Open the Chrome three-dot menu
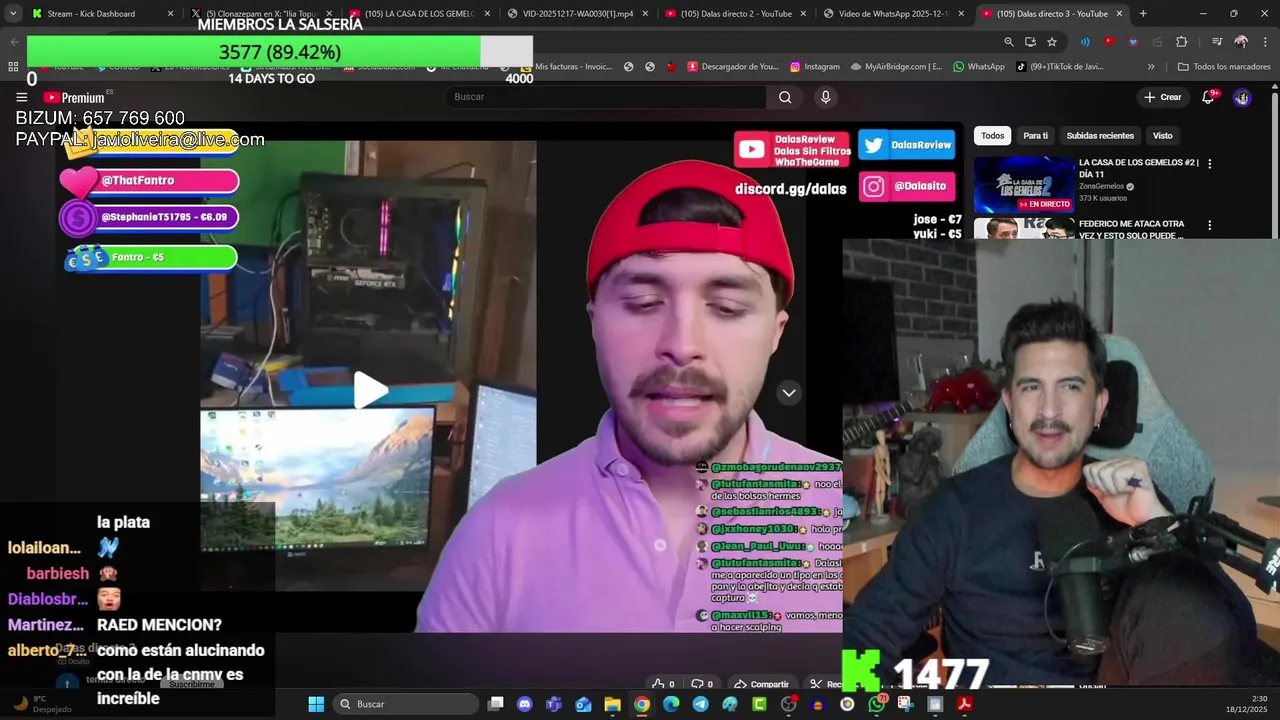Screen dimensions: 1280x720 pyautogui.click(x=1264, y=42)
